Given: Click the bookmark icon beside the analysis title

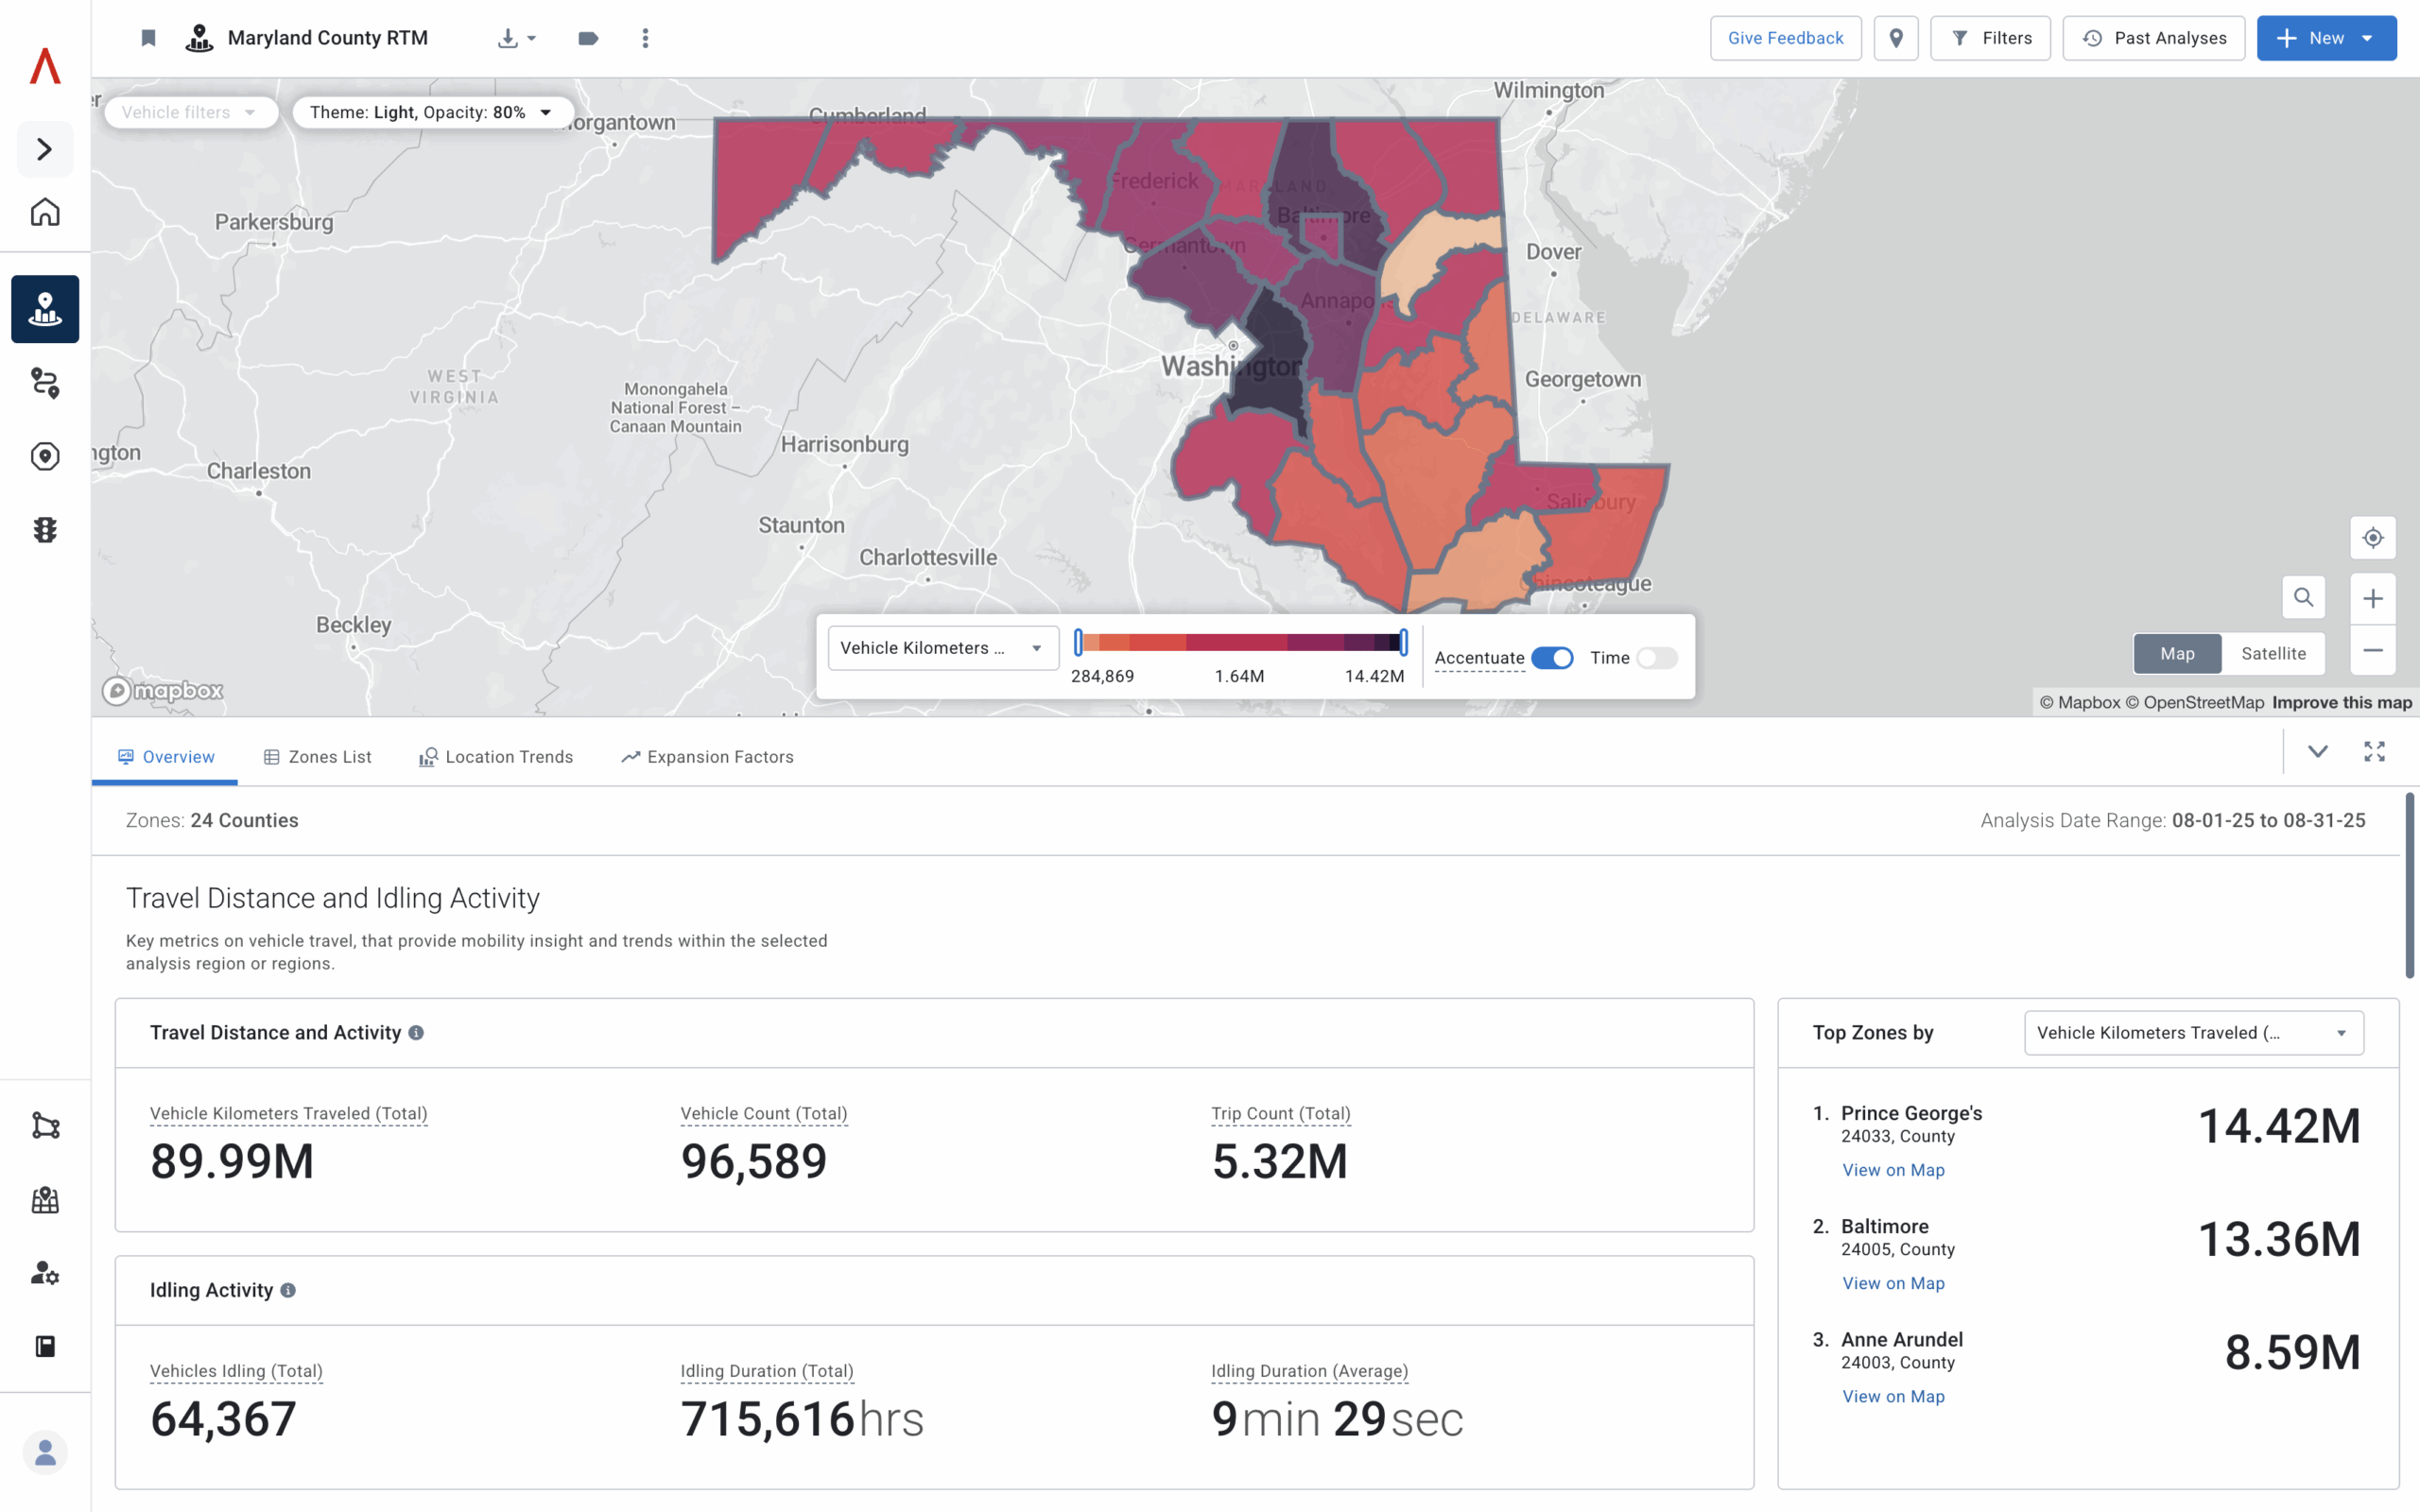Looking at the screenshot, I should [x=148, y=38].
